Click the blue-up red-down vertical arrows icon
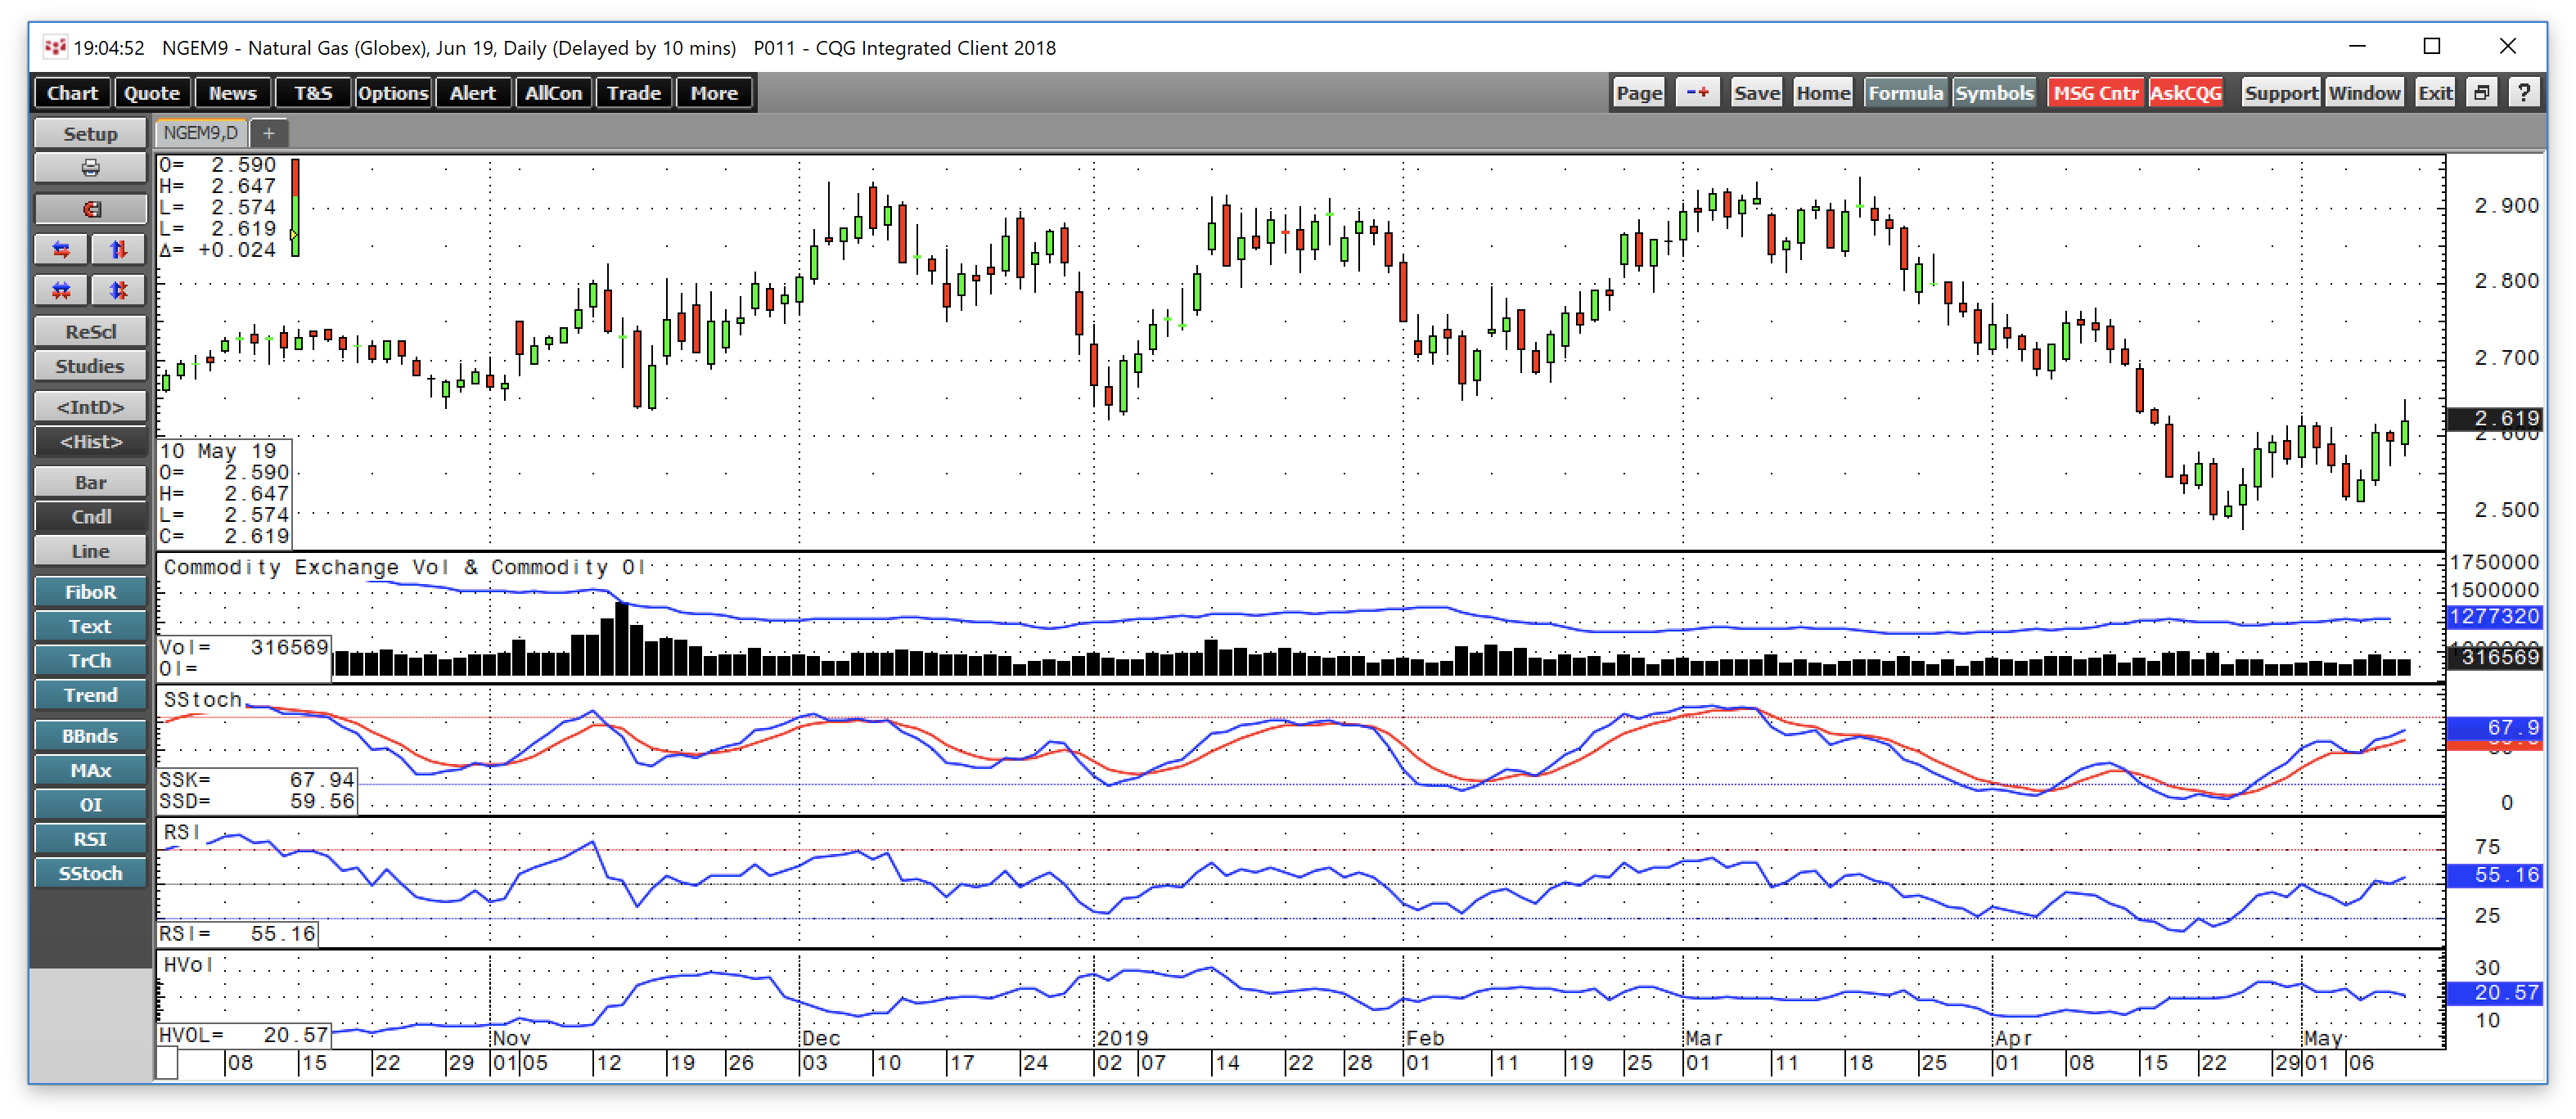 point(118,249)
